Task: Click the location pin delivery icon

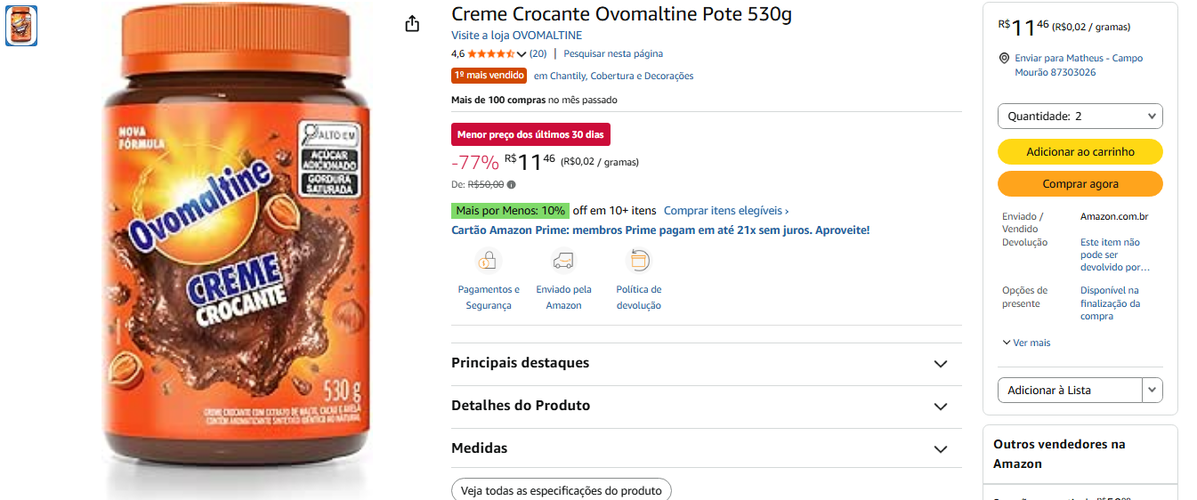Action: tap(1004, 58)
